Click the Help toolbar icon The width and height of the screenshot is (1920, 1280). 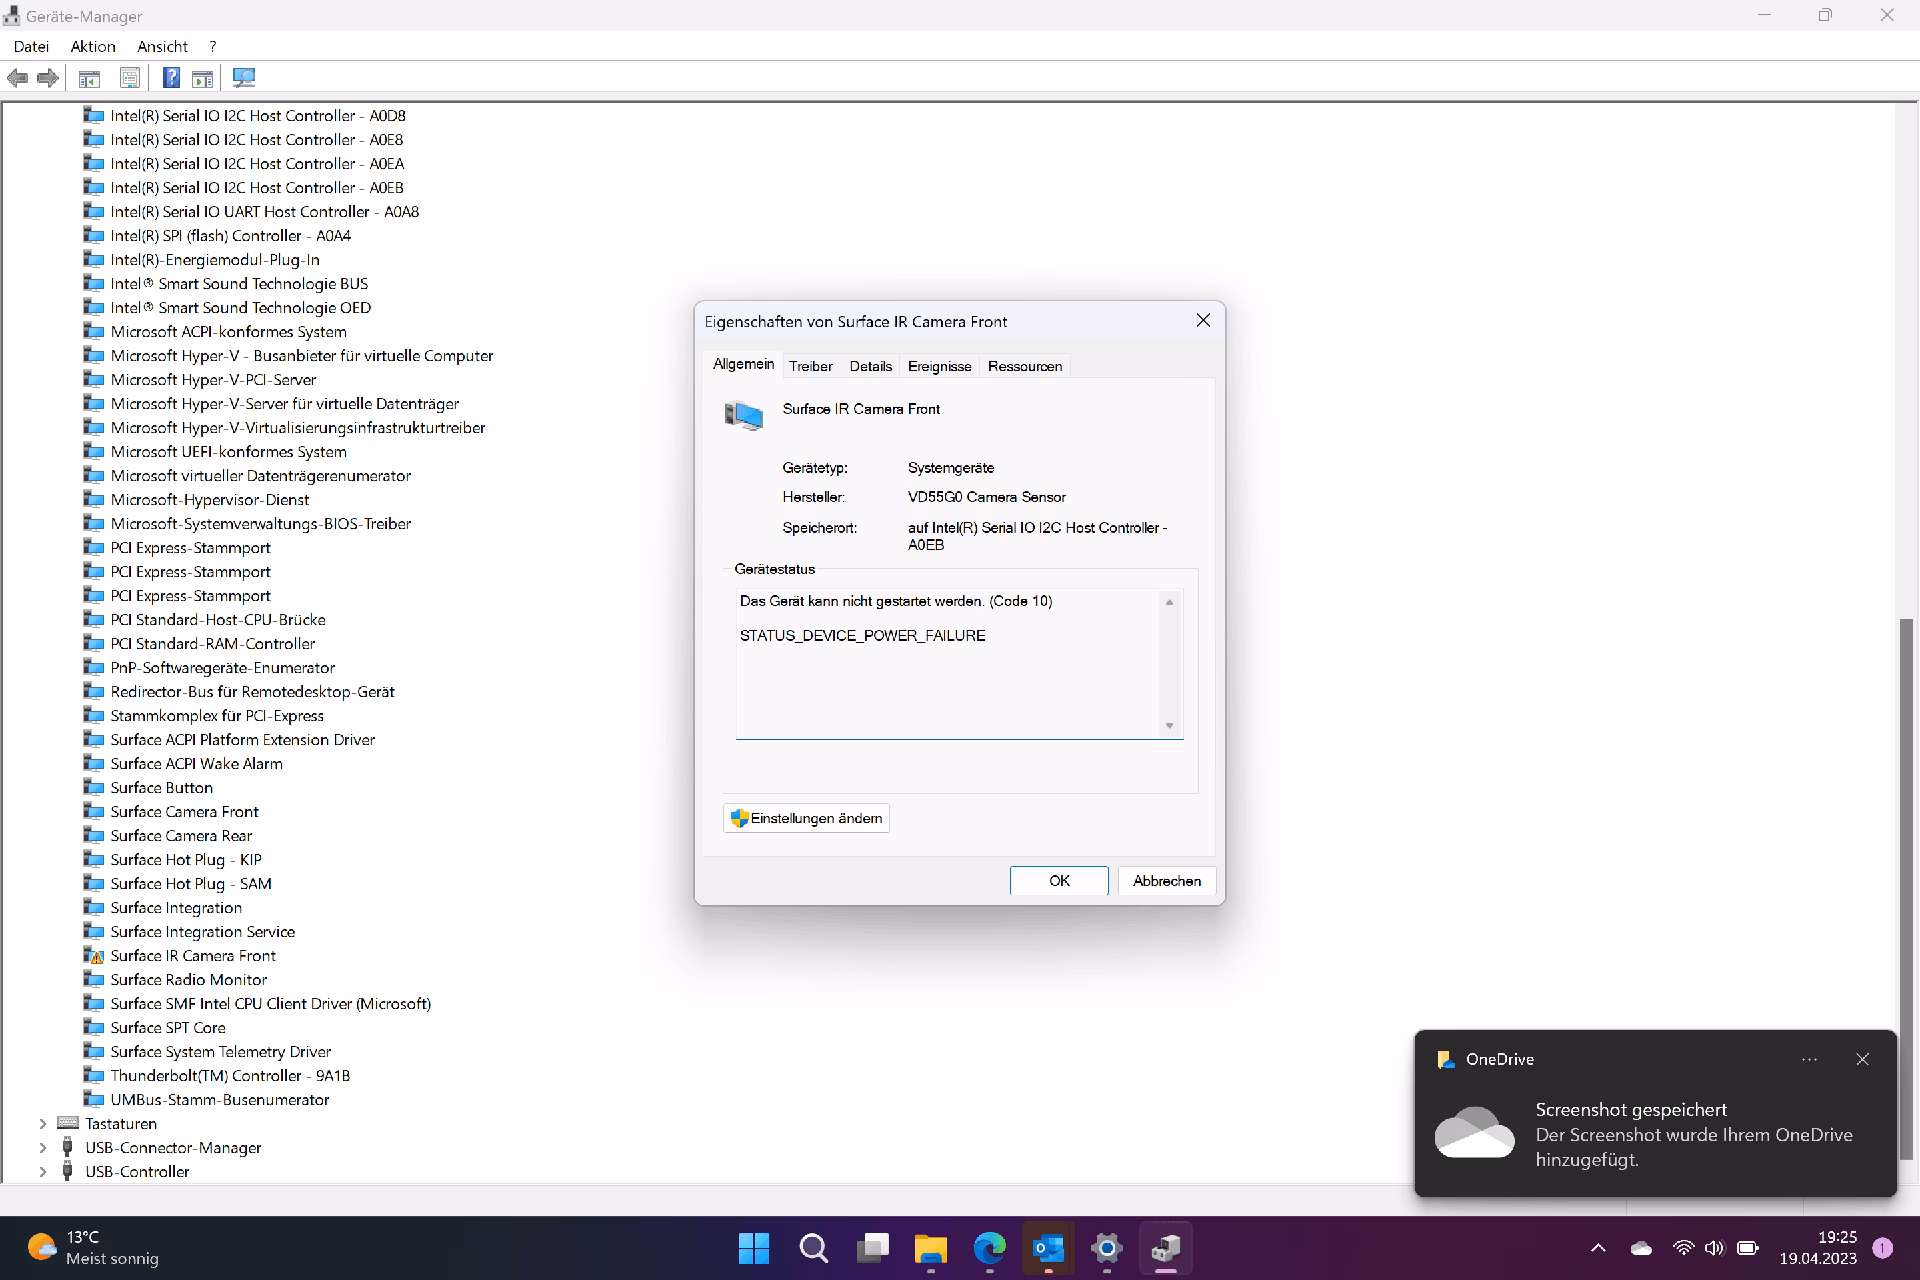tap(170, 78)
